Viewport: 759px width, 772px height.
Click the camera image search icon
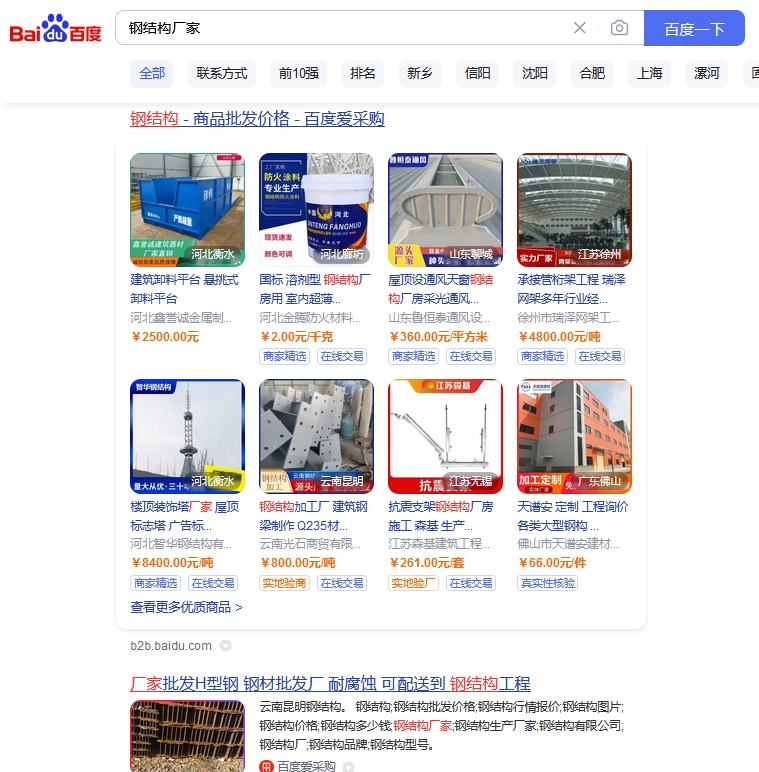(619, 28)
